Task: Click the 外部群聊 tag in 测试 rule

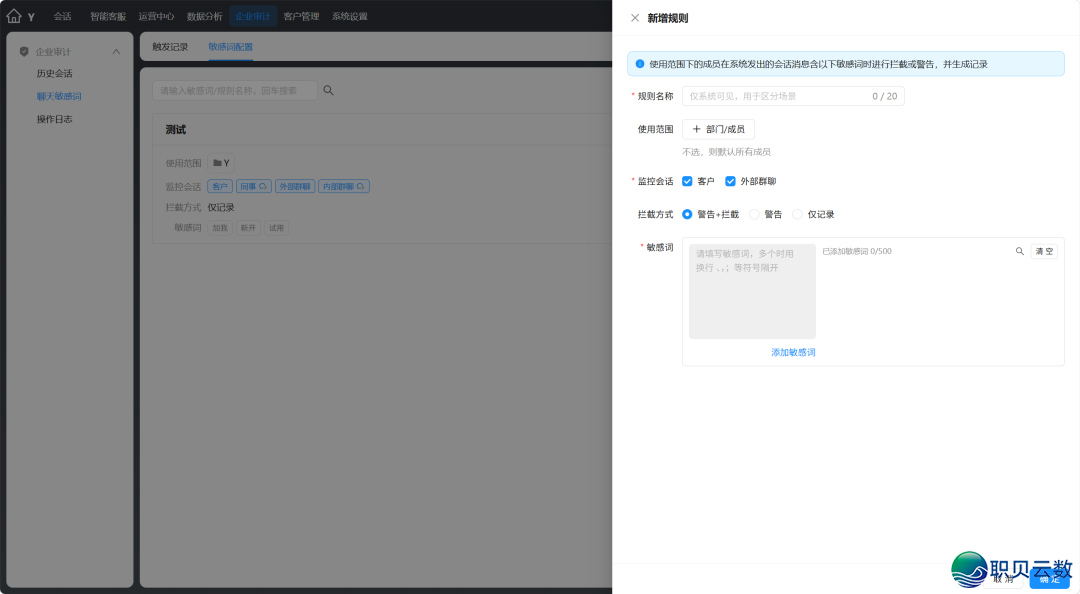Action: click(295, 187)
